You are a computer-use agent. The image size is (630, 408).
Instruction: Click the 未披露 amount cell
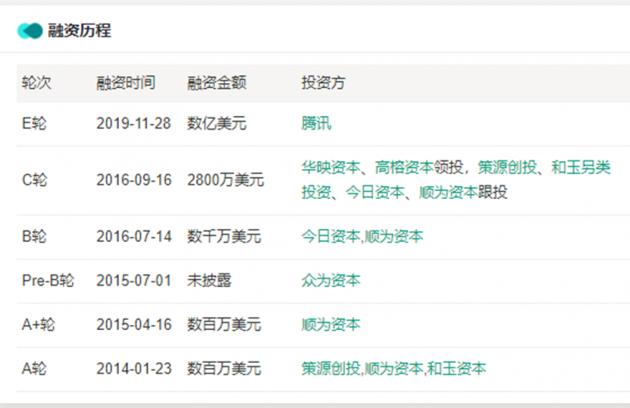(209, 281)
